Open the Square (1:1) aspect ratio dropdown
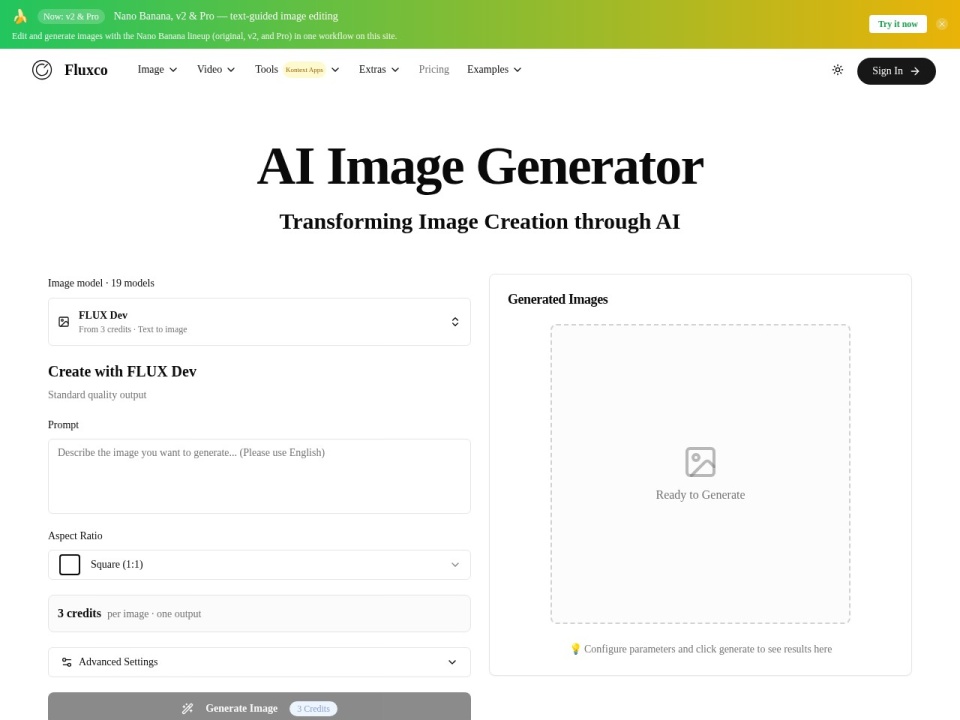The image size is (960, 720). coord(260,564)
